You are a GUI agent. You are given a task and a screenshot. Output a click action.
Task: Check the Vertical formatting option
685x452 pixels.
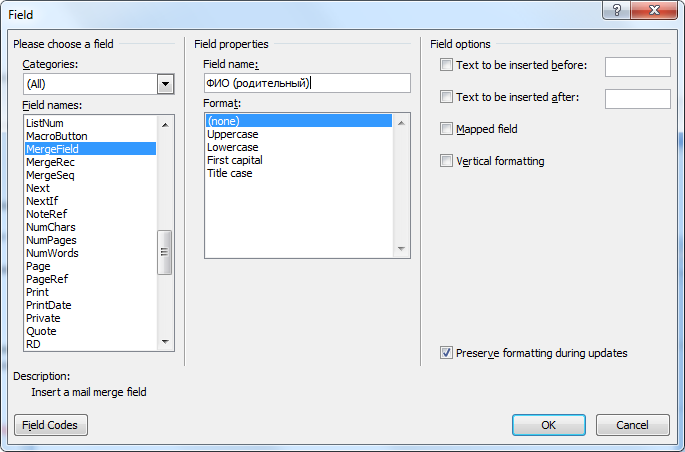446,161
